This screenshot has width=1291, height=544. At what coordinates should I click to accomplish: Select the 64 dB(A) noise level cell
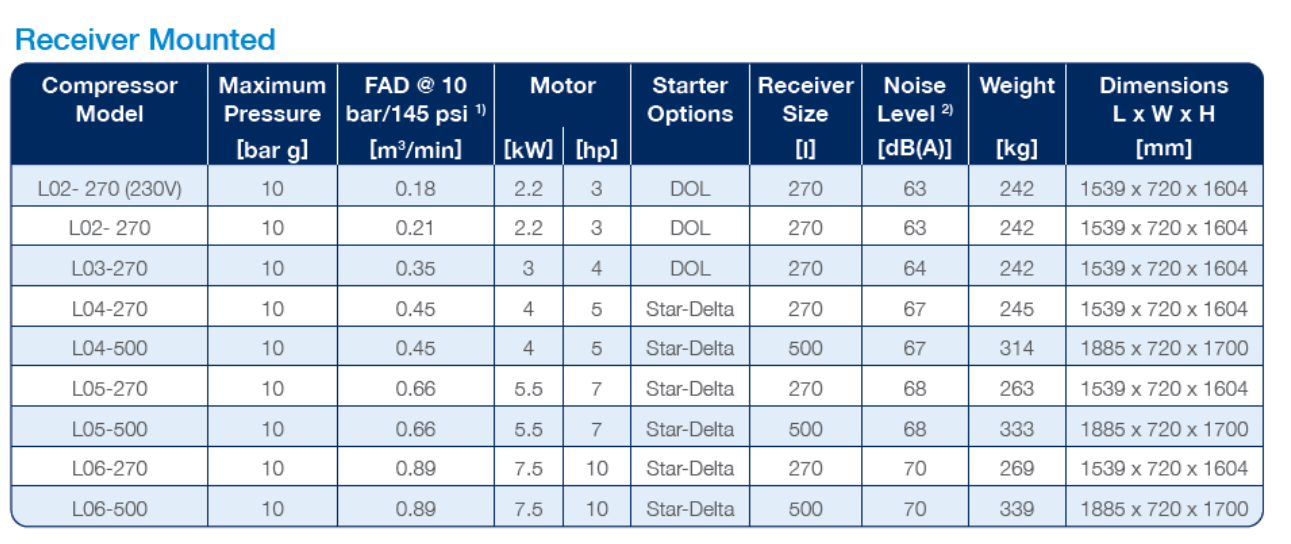914,268
